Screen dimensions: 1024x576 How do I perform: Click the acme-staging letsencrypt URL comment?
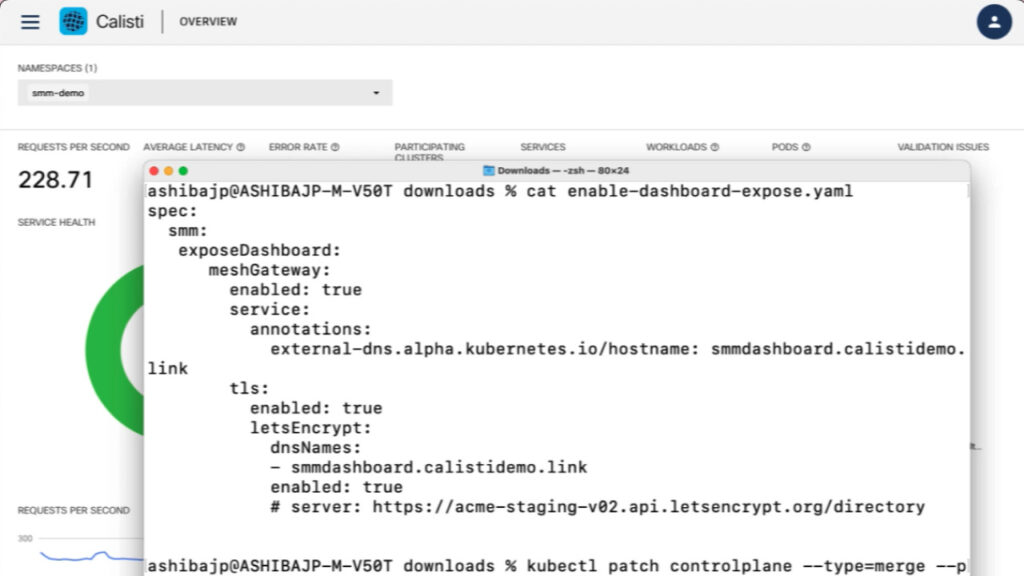pyautogui.click(x=597, y=507)
